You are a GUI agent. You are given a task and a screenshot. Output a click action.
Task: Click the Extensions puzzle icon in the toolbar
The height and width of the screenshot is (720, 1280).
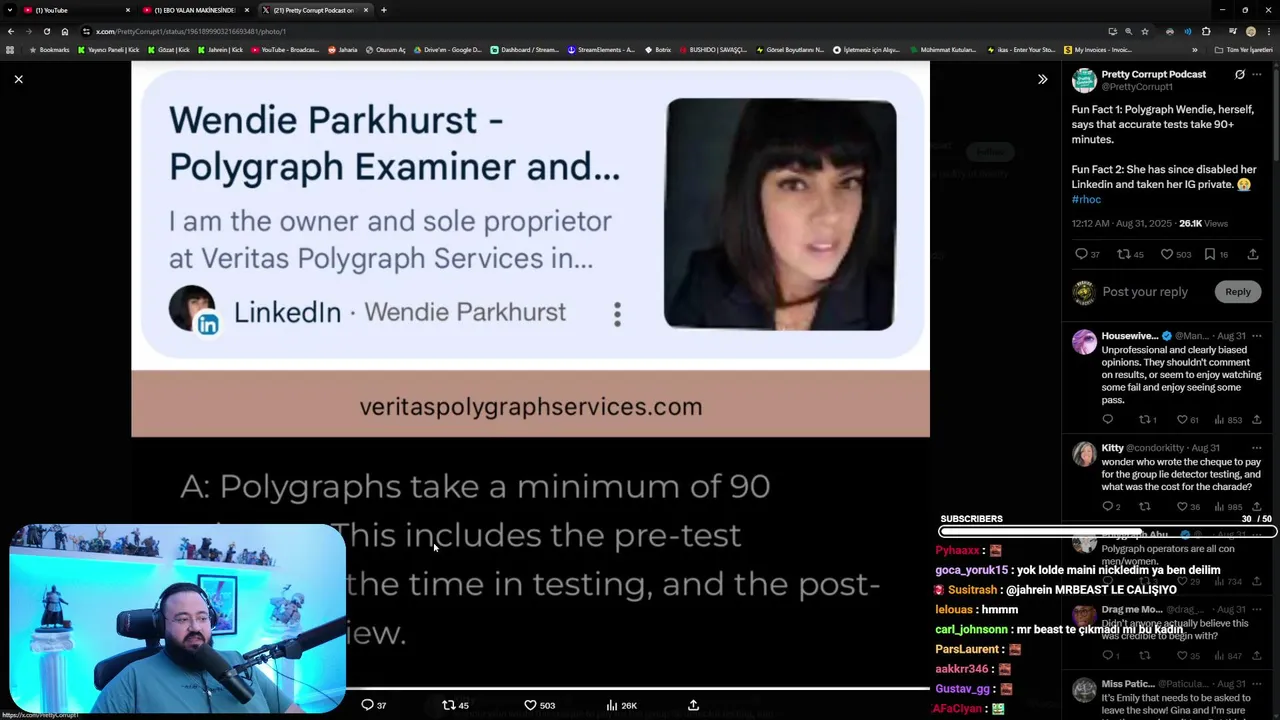pyautogui.click(x=1206, y=31)
